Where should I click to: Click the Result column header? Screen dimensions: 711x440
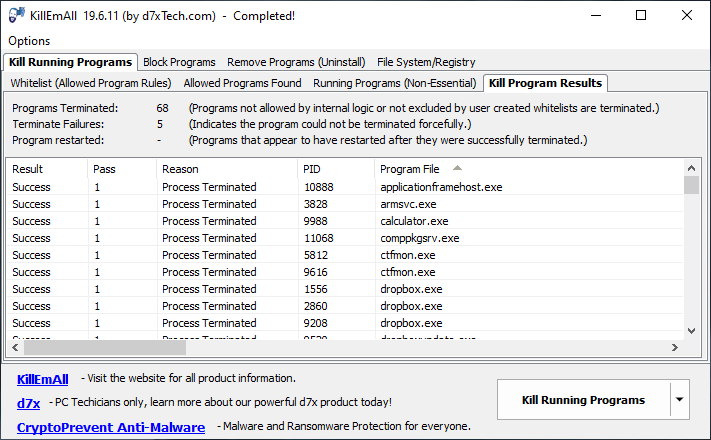[28, 169]
